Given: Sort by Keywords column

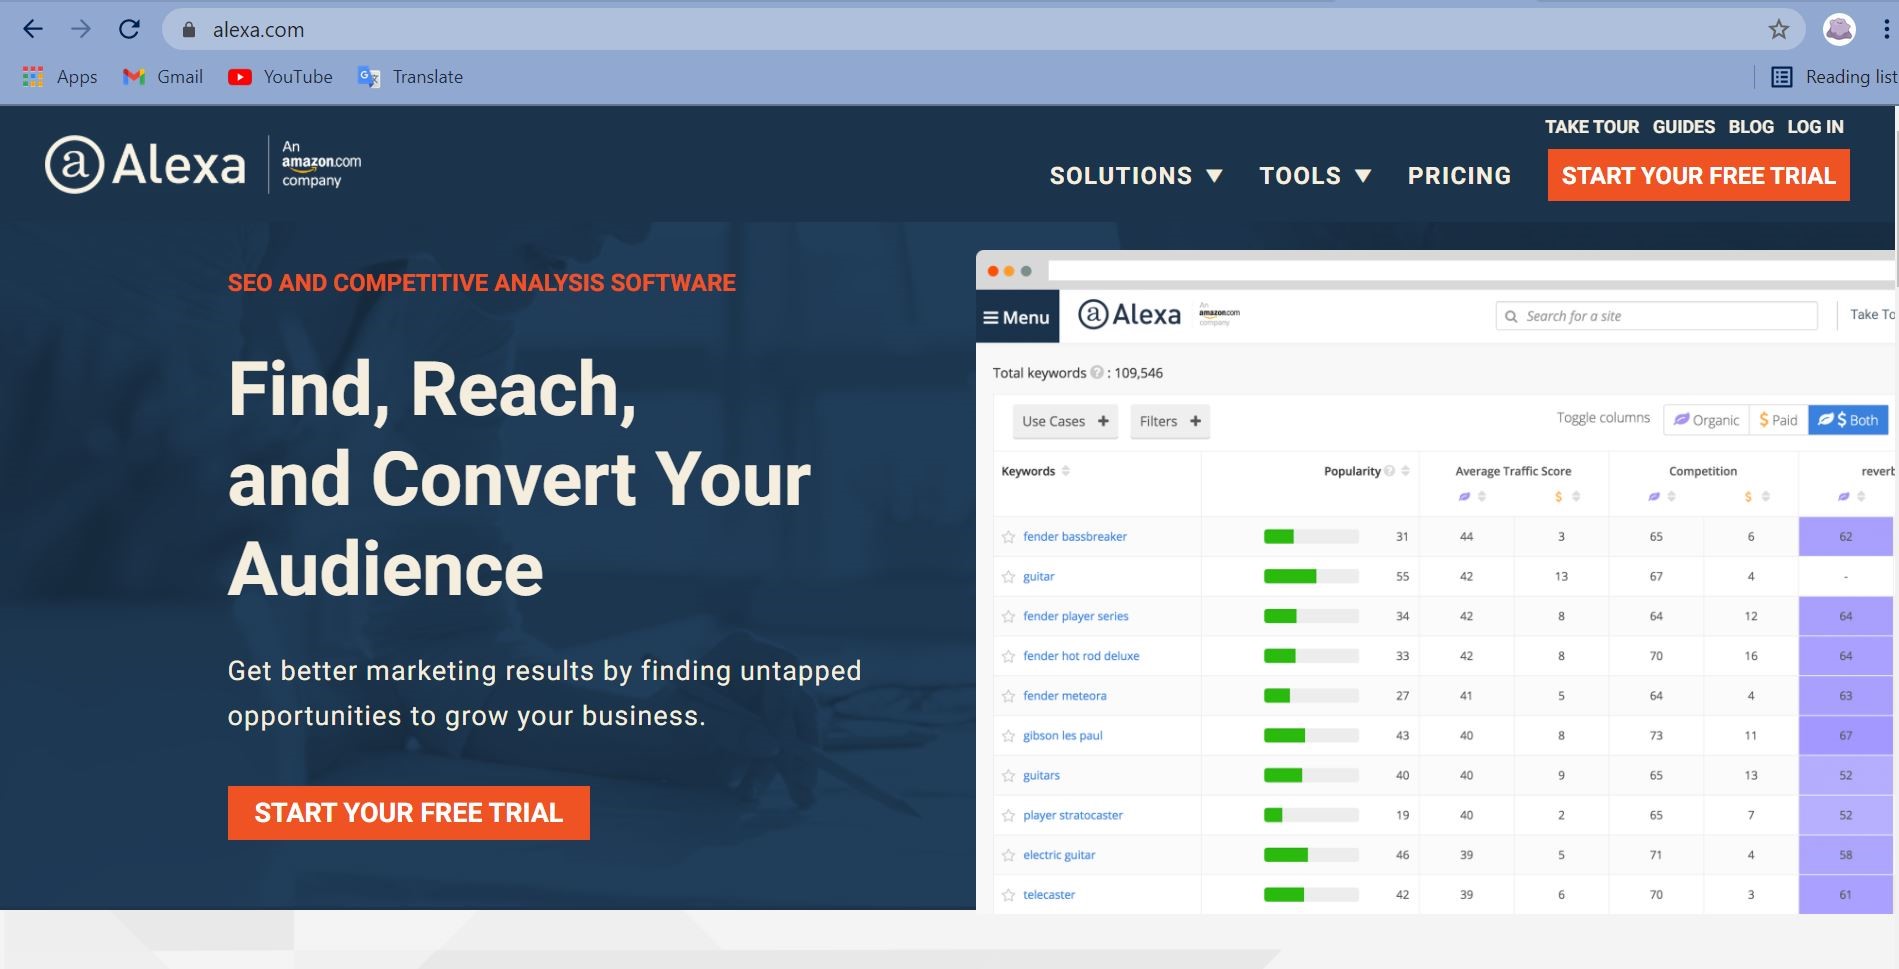Looking at the screenshot, I should (1066, 471).
